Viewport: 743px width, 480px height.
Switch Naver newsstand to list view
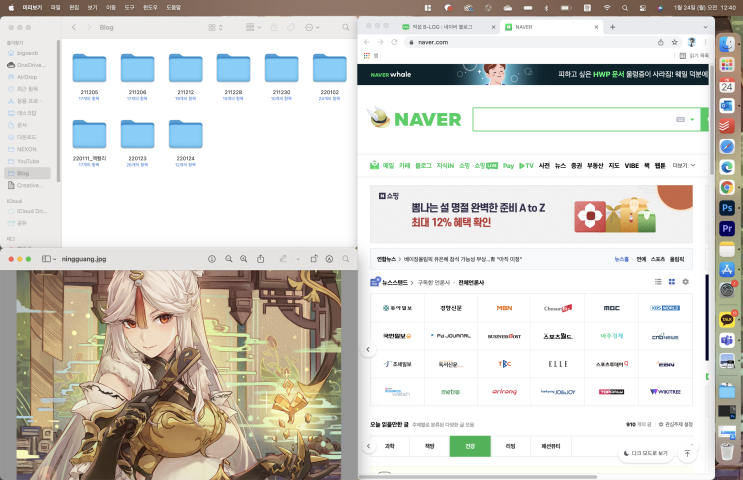pyautogui.click(x=658, y=282)
